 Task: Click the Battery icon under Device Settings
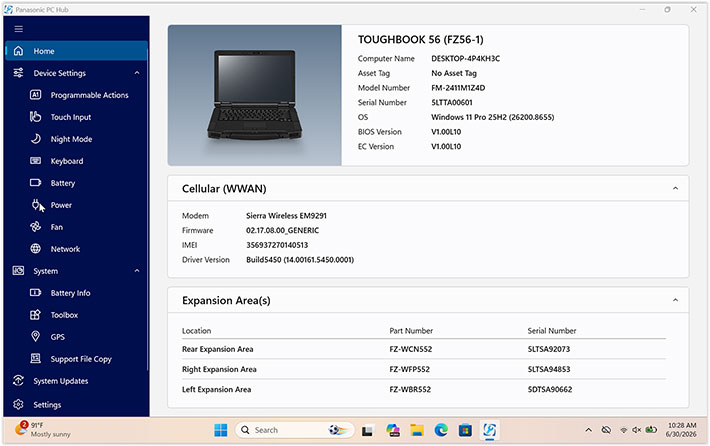[35, 182]
